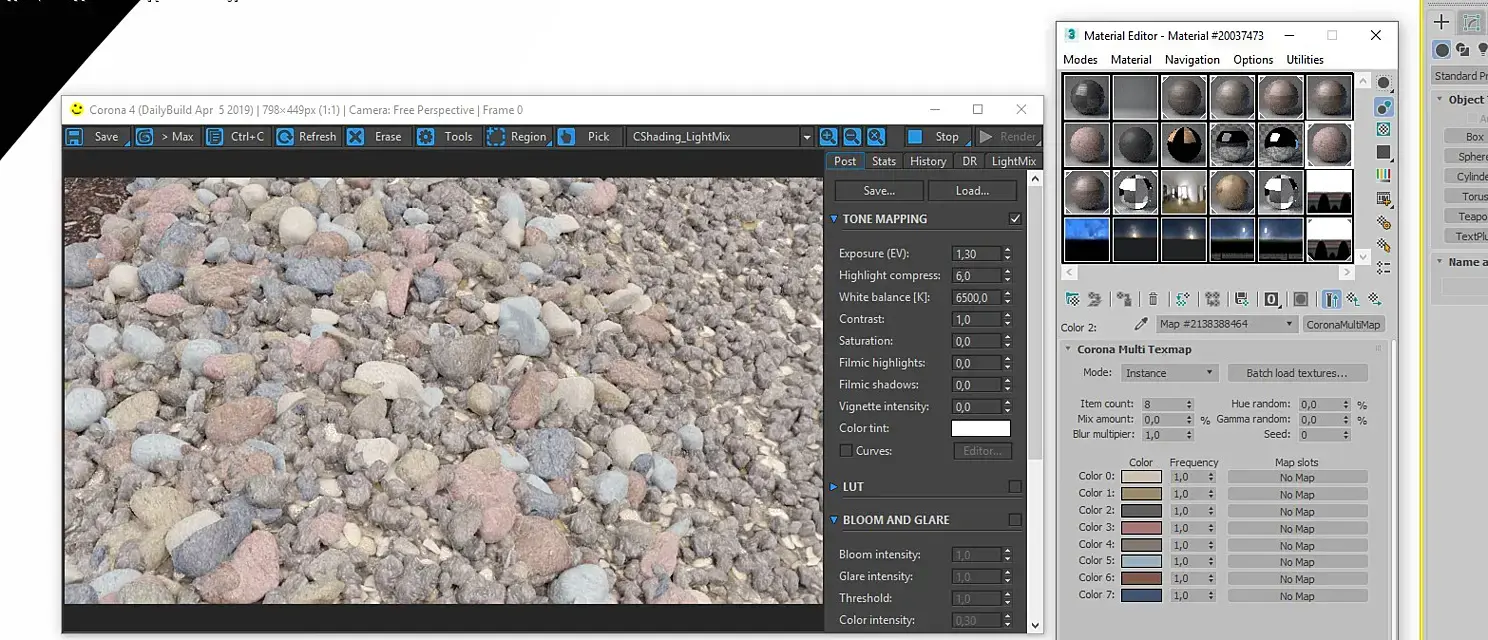The height and width of the screenshot is (640, 1488).
Task: Open the Modes menu in Material Editor
Action: pos(1080,60)
